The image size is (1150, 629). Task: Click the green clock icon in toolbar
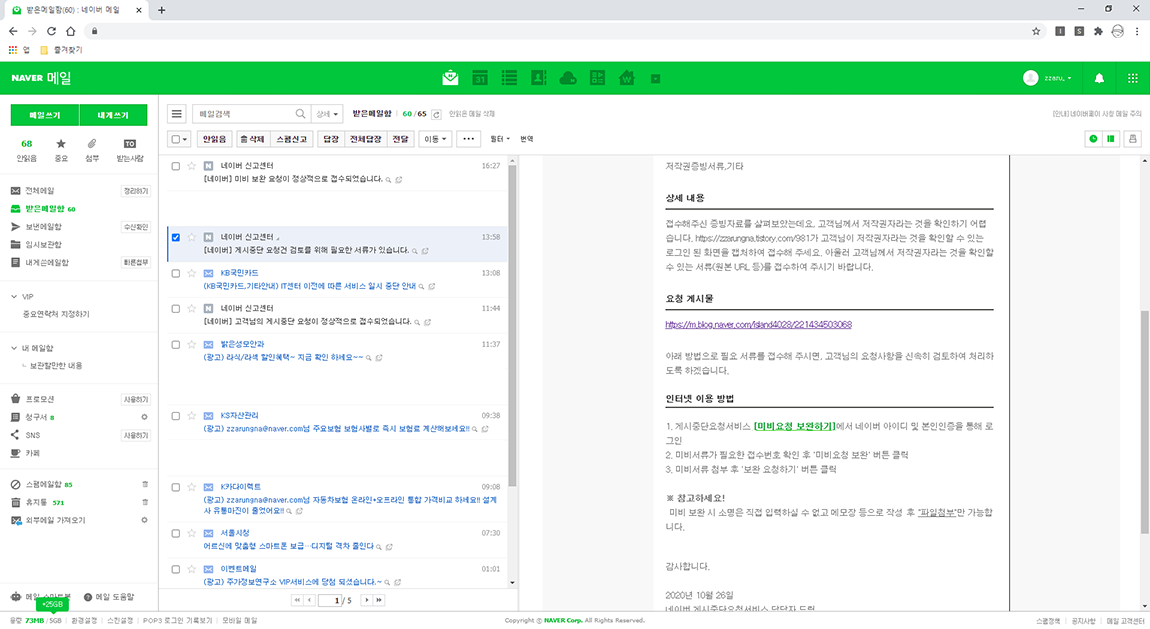pos(1093,139)
